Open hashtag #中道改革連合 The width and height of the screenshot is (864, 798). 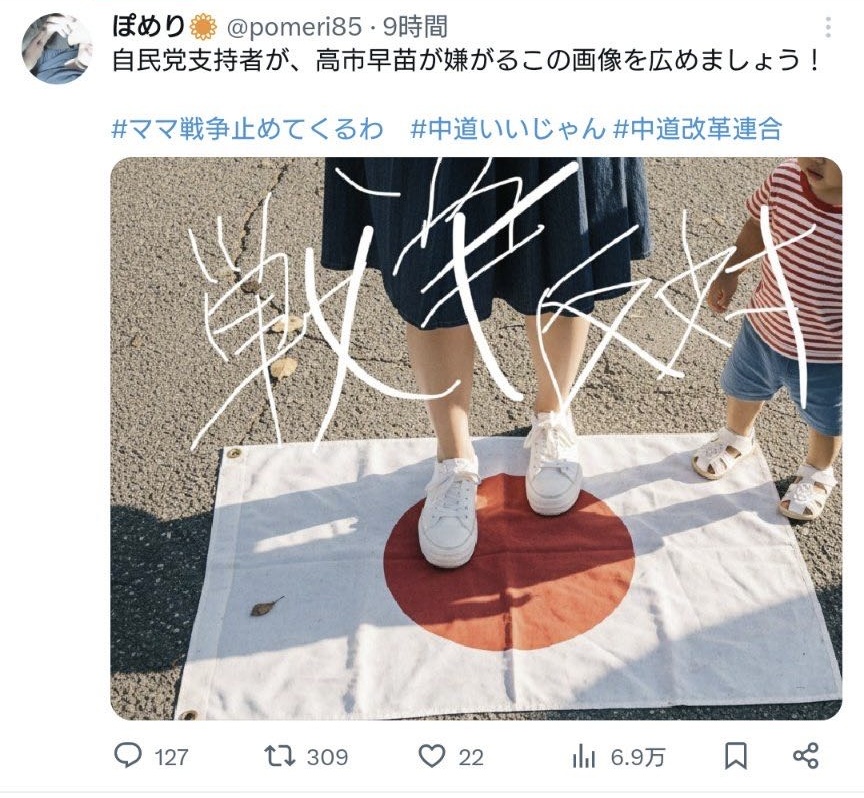pyautogui.click(x=698, y=130)
